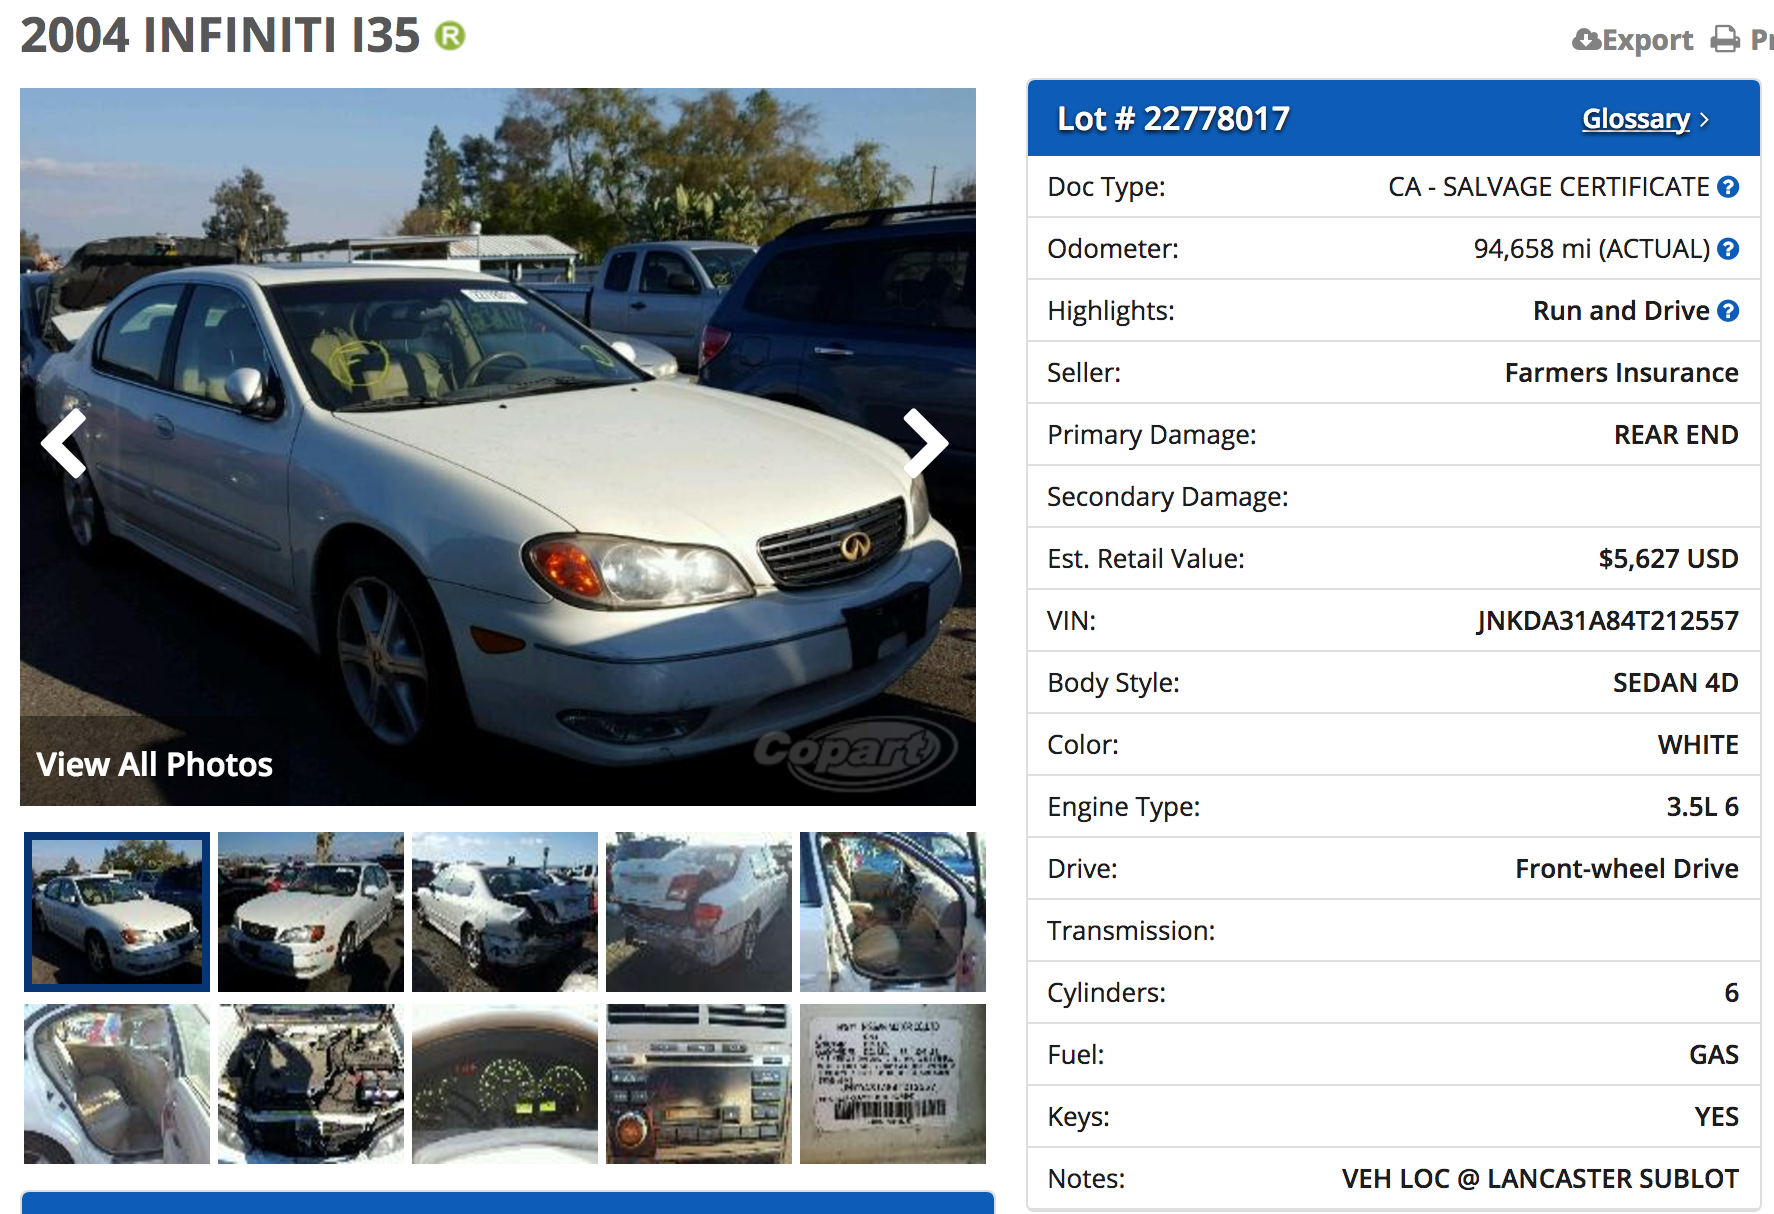Click the Export cloud icon
Viewport: 1774px width, 1214px height.
(1587, 39)
